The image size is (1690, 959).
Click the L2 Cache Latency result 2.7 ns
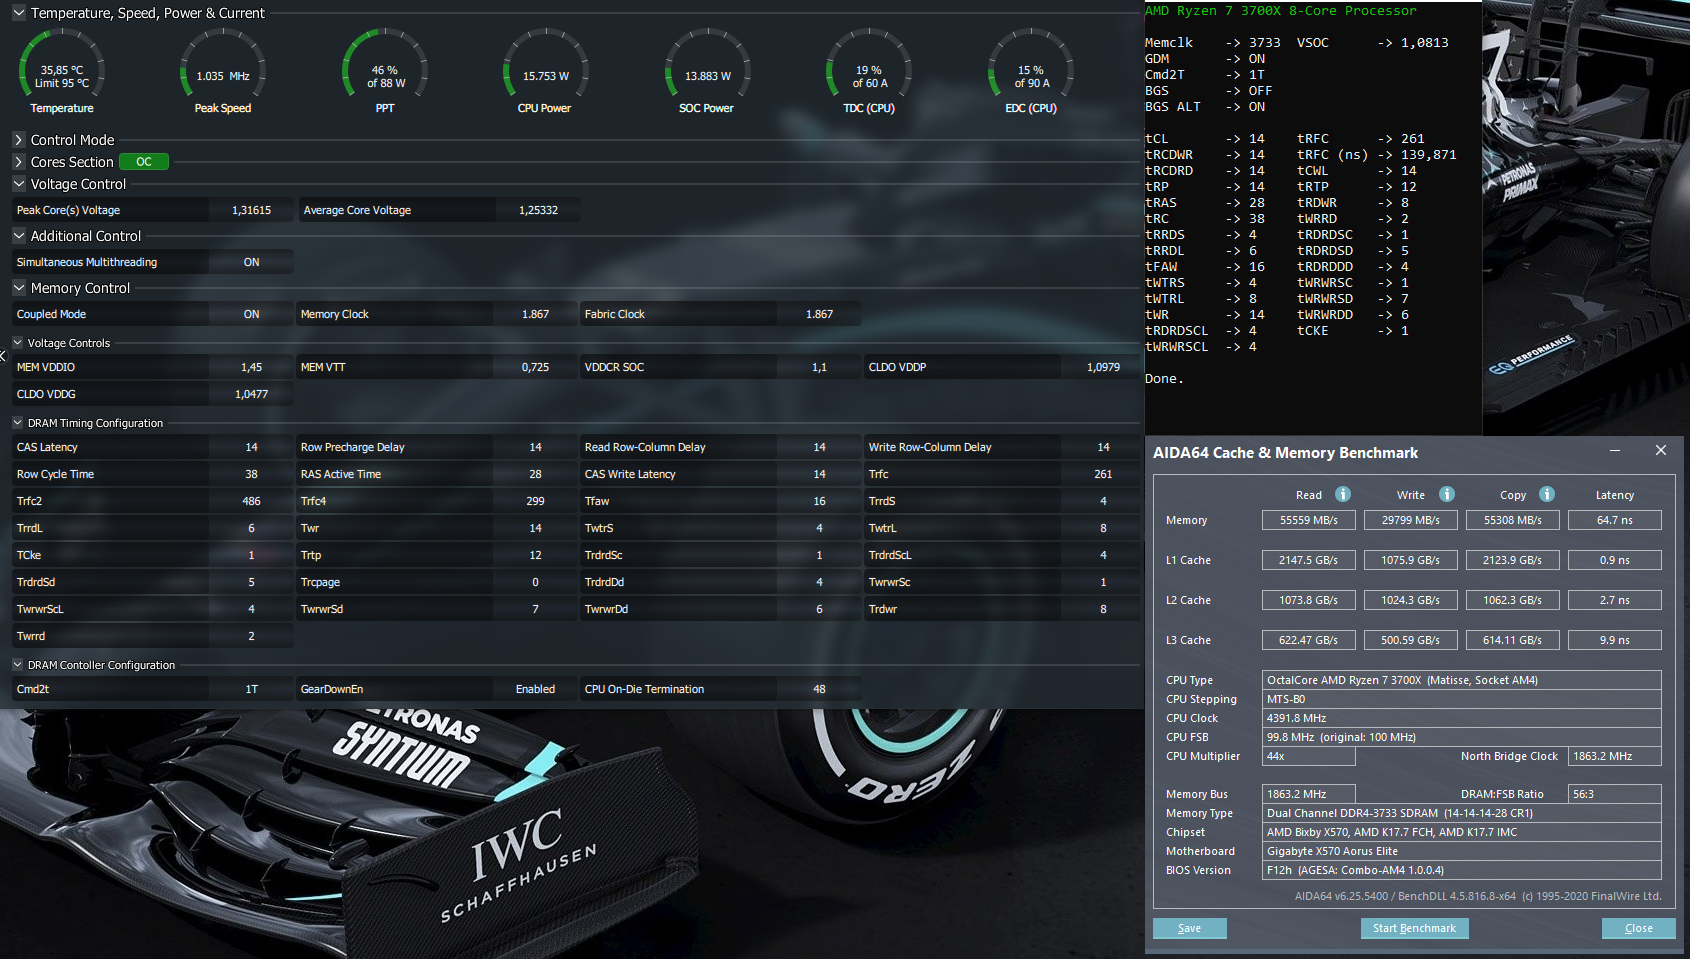[1614, 600]
